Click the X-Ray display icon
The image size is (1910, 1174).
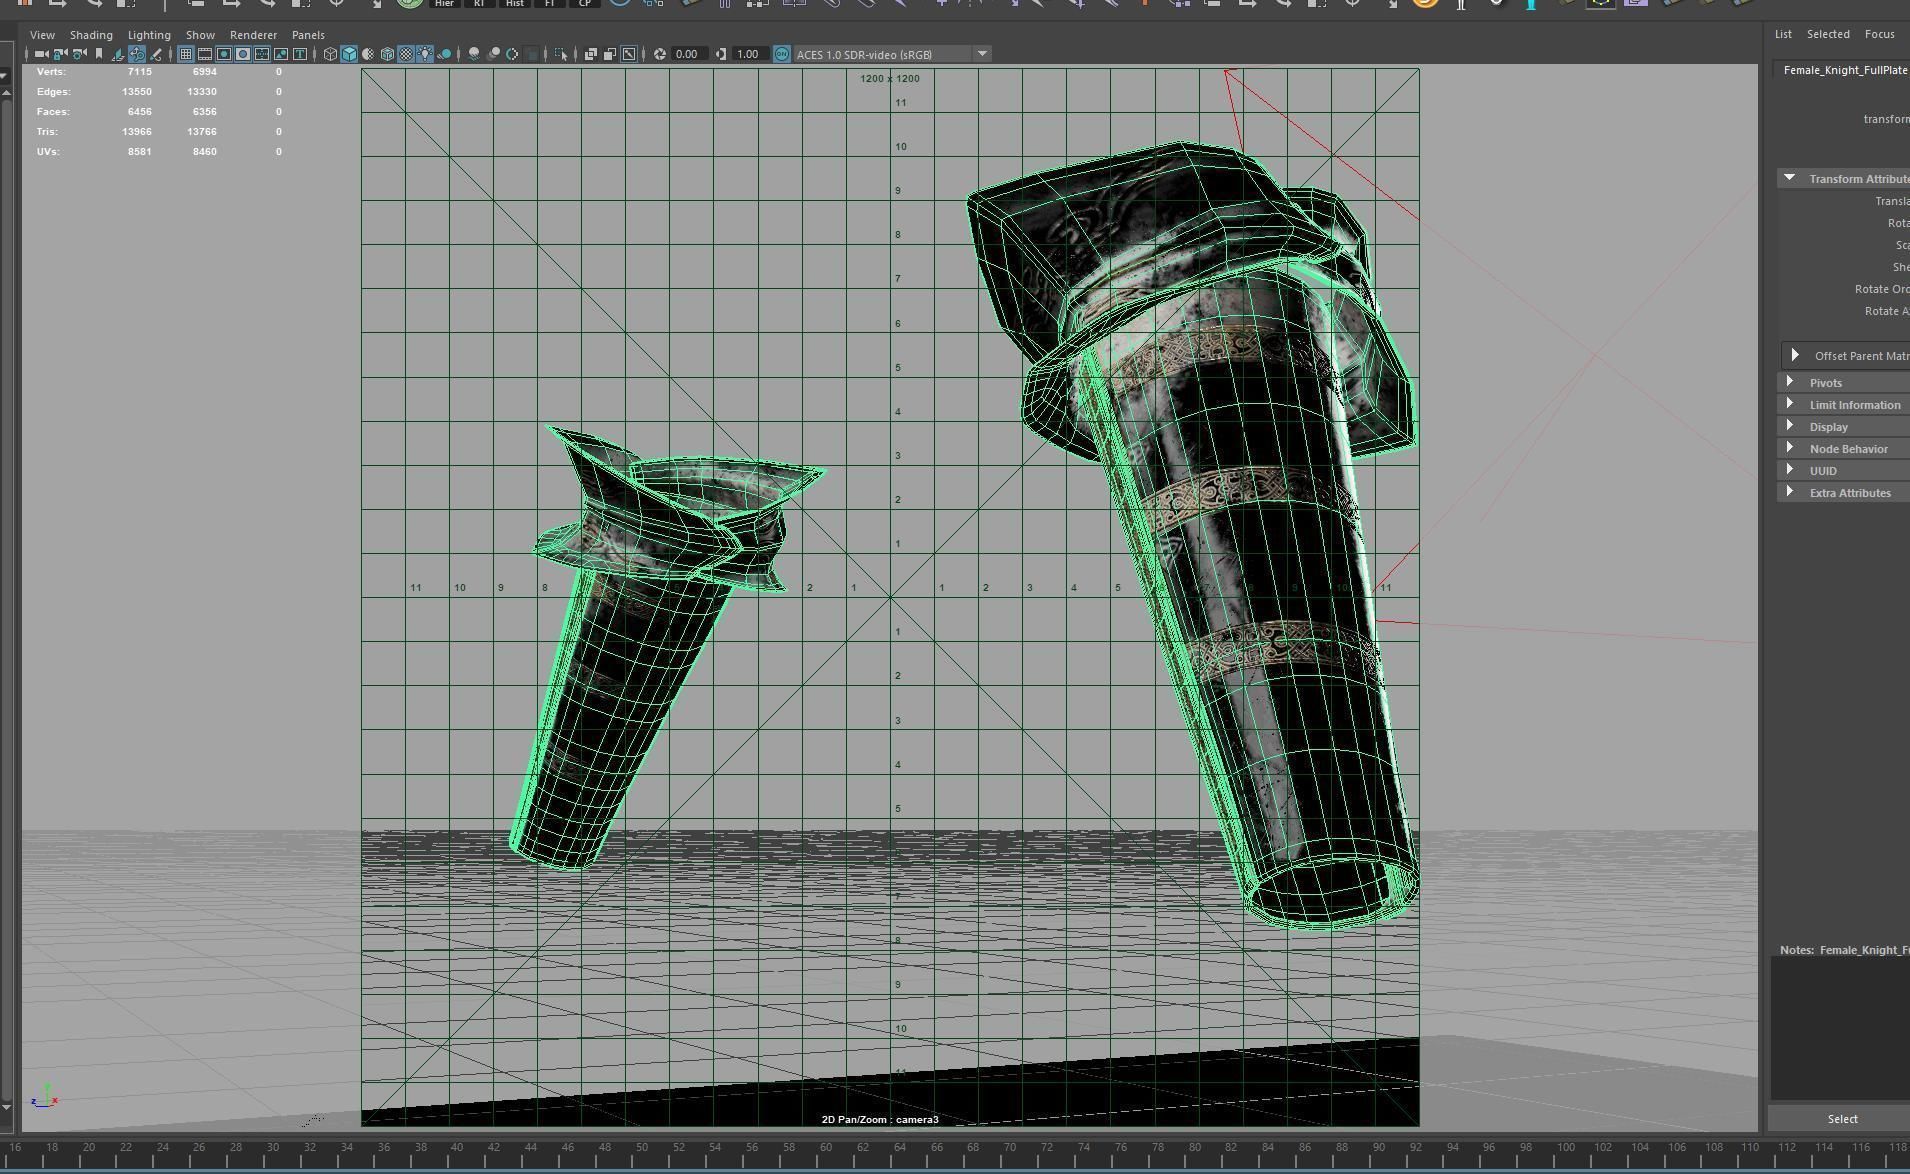589,54
